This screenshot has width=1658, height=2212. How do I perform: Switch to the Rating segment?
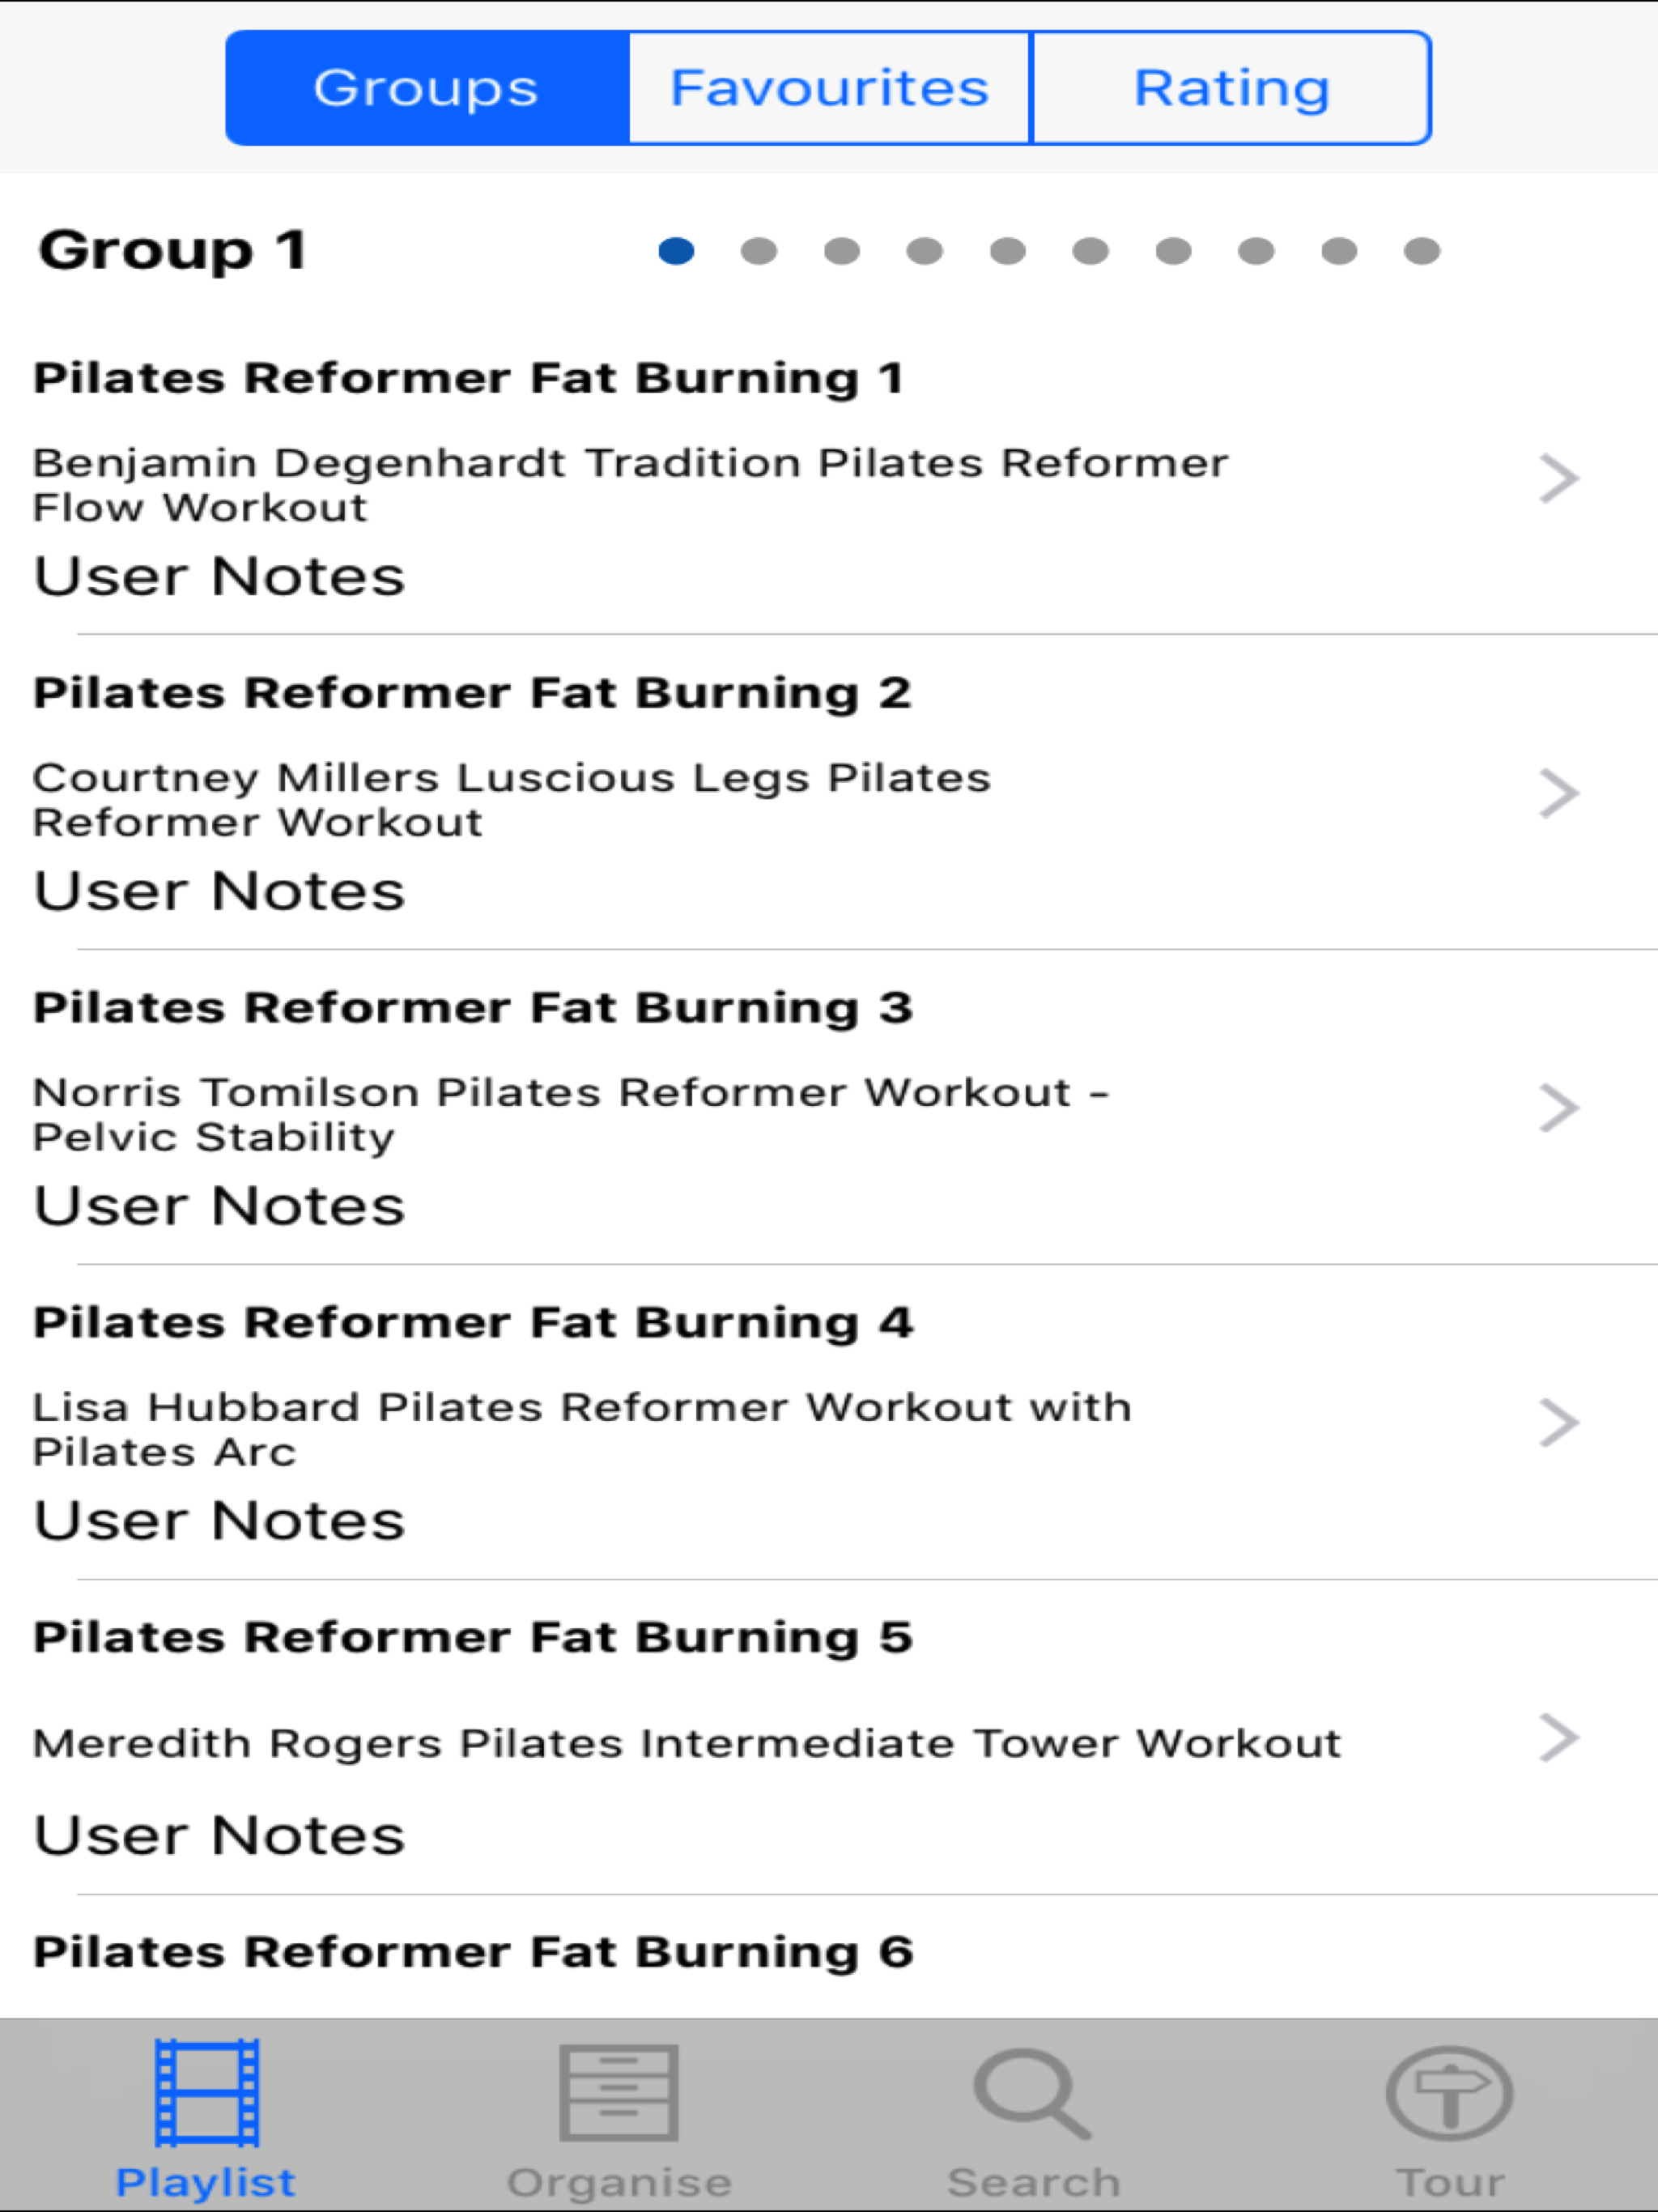click(1231, 88)
